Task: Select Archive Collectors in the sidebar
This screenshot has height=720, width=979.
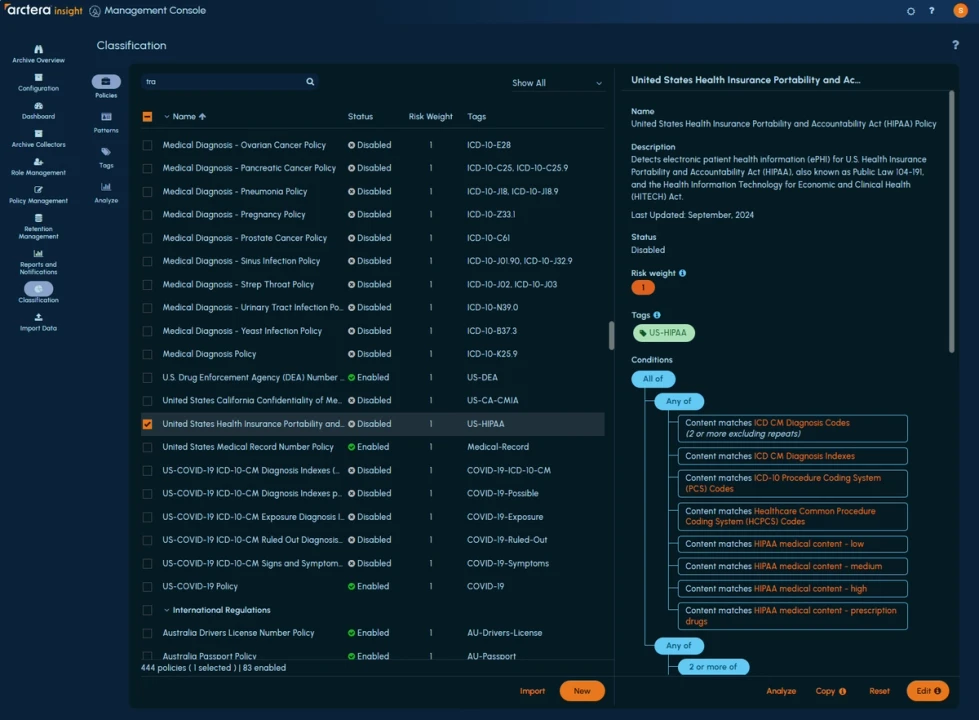Action: point(37,139)
